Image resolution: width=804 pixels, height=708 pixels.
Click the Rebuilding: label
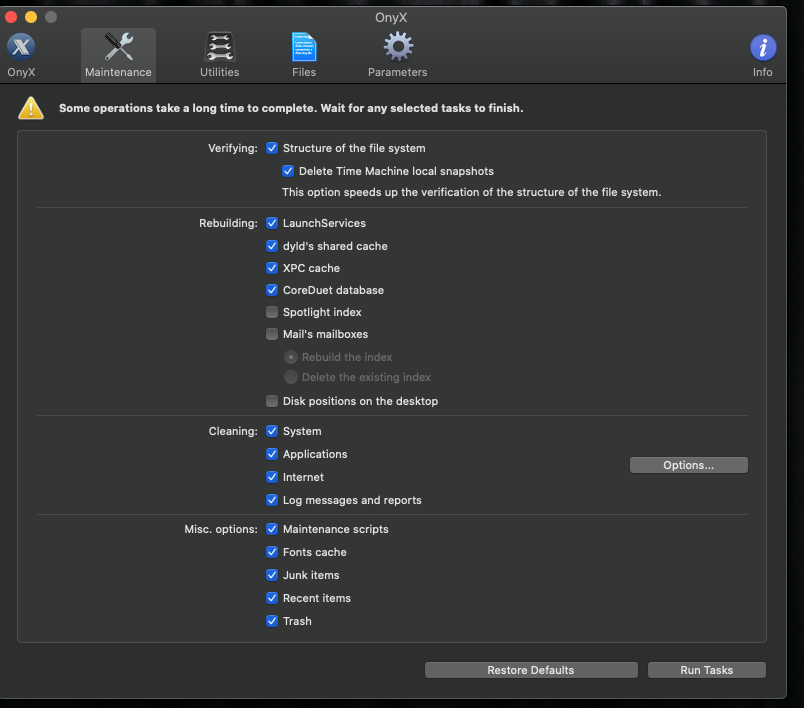(x=228, y=223)
